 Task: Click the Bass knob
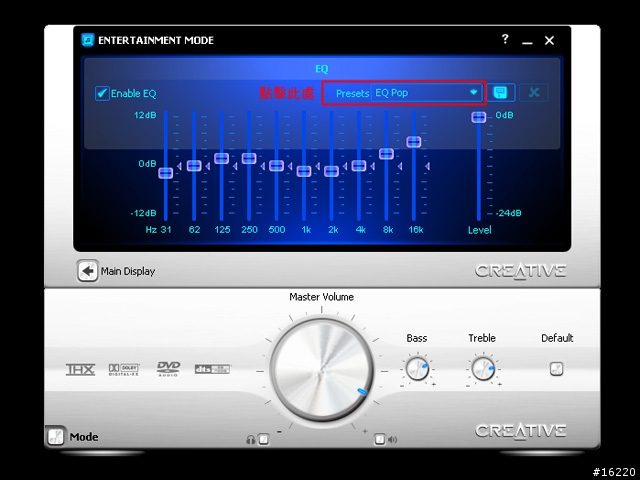[x=417, y=369]
